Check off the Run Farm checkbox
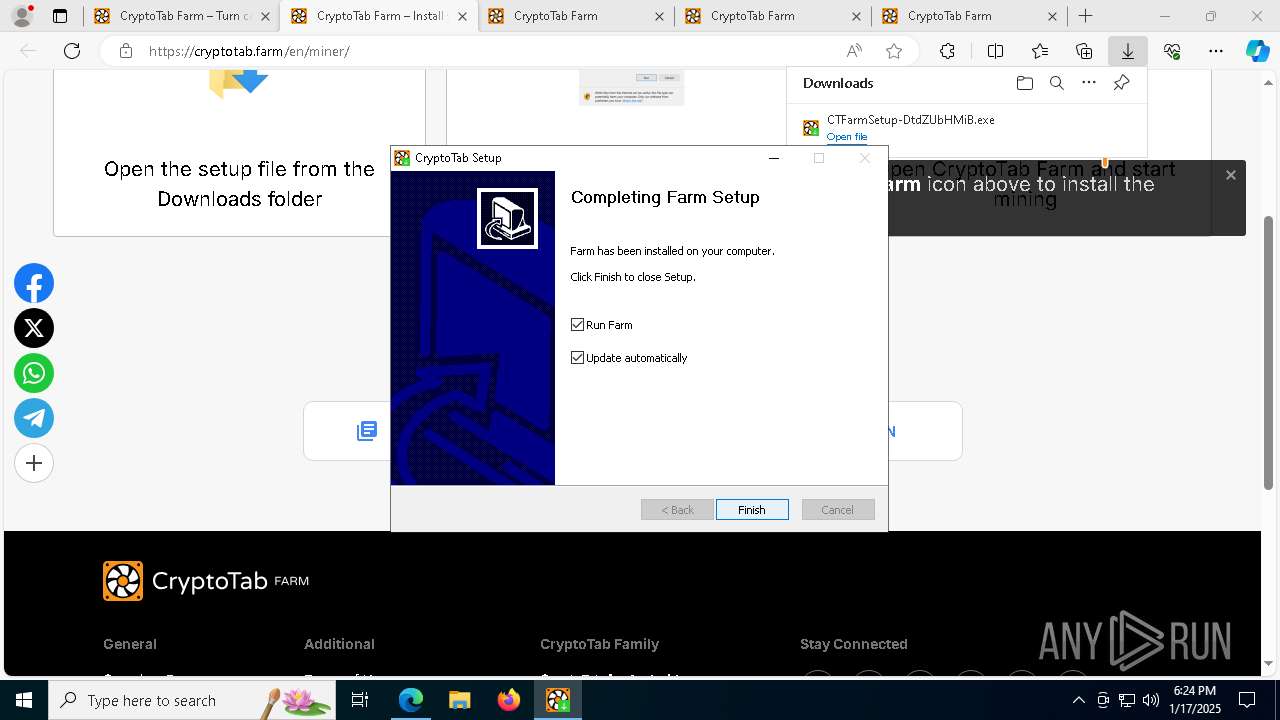The image size is (1280, 720). [577, 325]
